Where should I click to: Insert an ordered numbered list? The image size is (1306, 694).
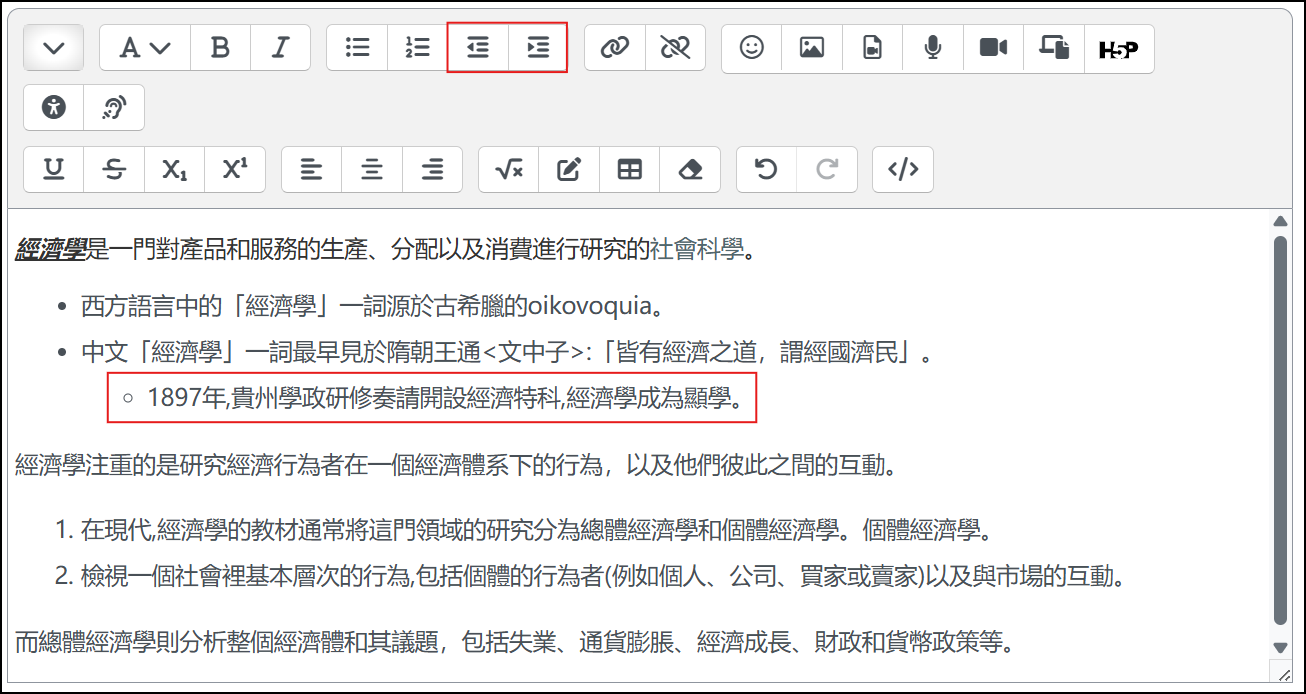click(417, 48)
